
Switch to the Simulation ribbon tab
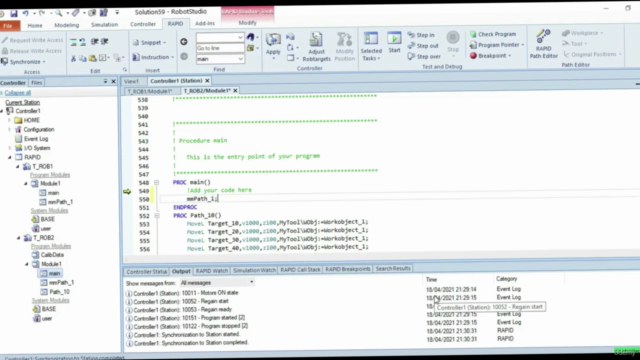[104, 24]
